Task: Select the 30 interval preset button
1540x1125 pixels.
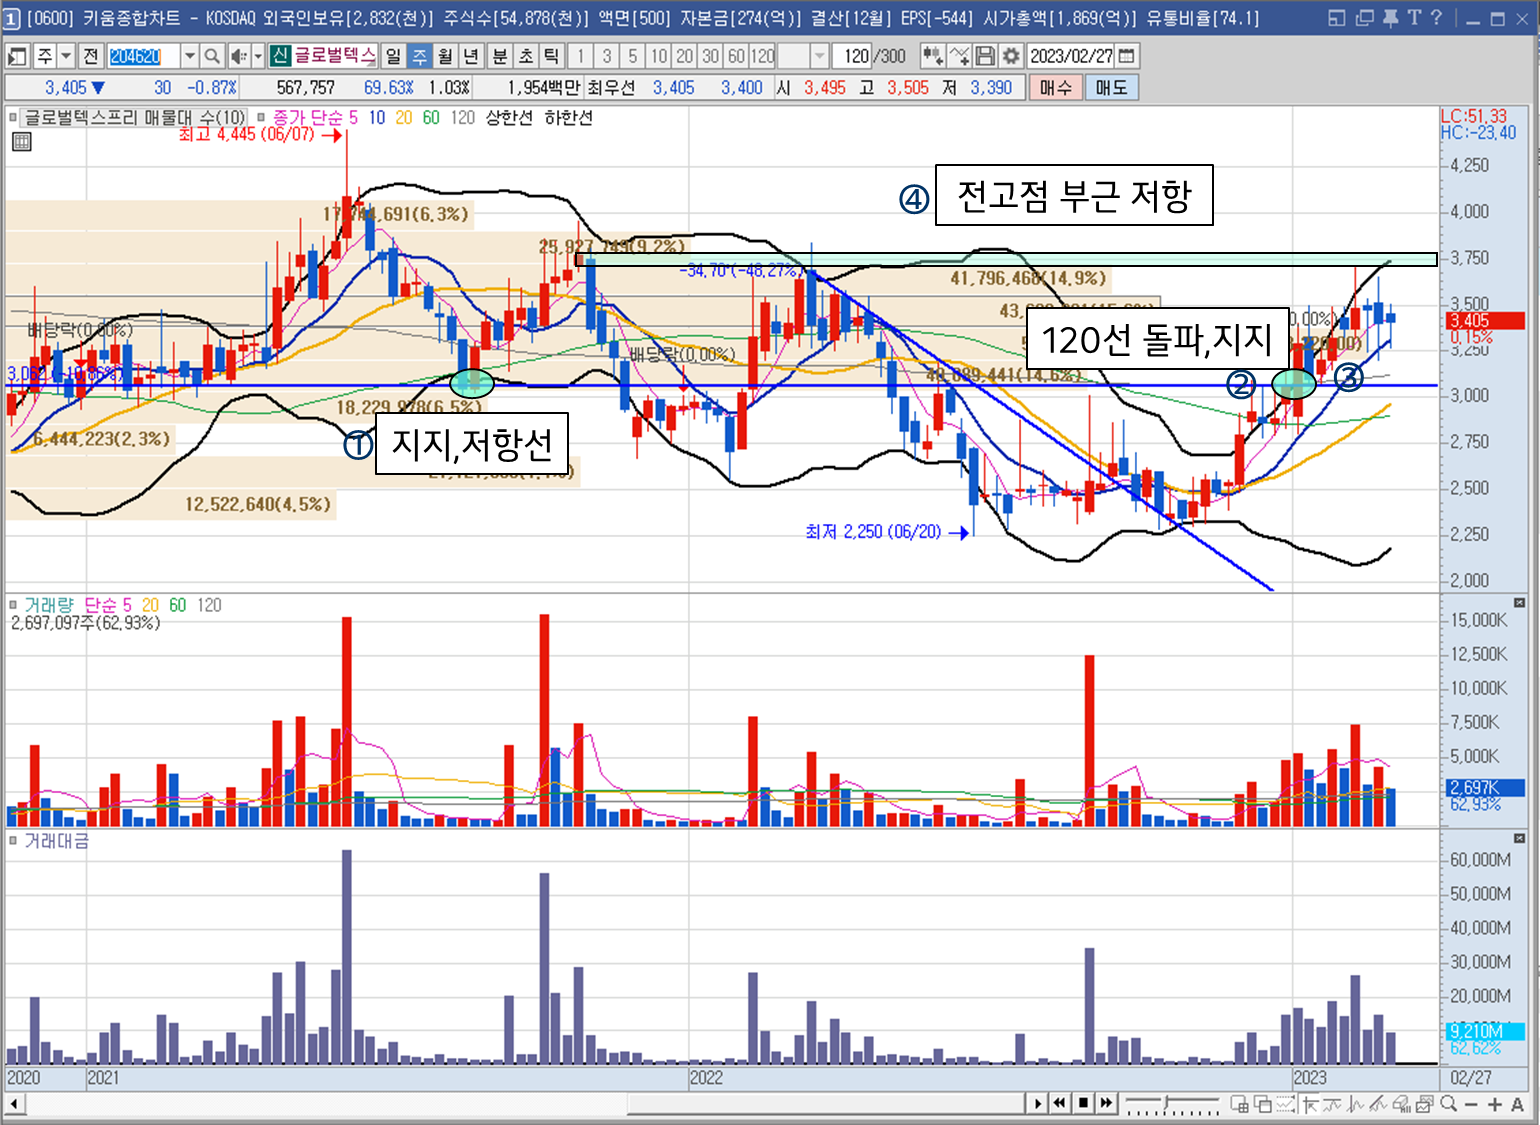Action: [x=710, y=56]
